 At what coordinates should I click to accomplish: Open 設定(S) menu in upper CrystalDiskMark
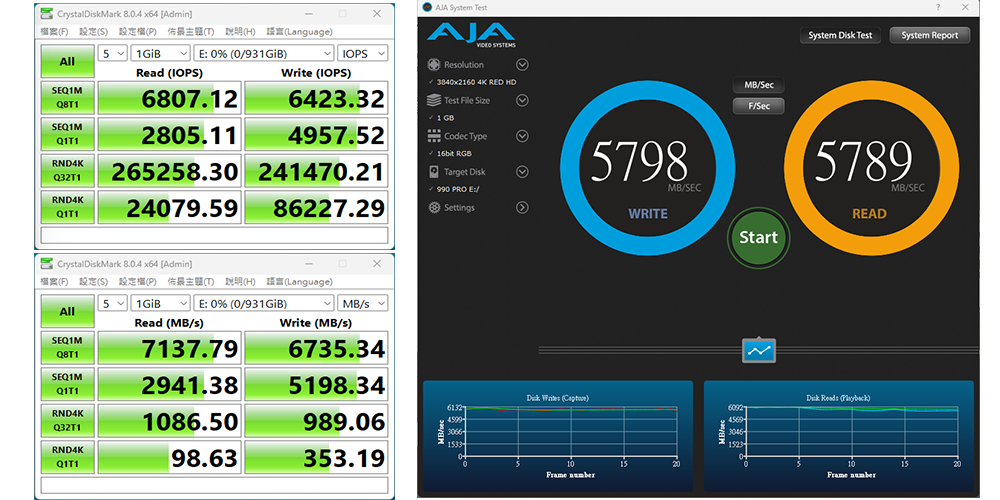[94, 32]
